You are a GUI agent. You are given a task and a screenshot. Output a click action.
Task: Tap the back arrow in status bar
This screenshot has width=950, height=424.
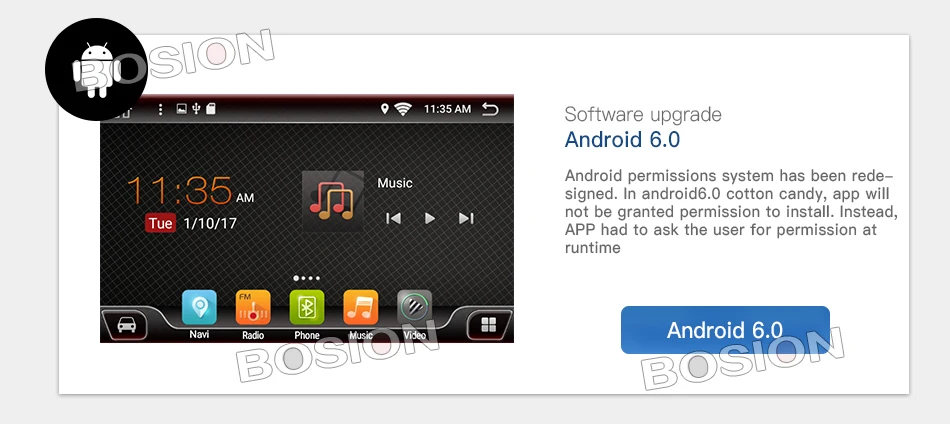click(x=490, y=109)
